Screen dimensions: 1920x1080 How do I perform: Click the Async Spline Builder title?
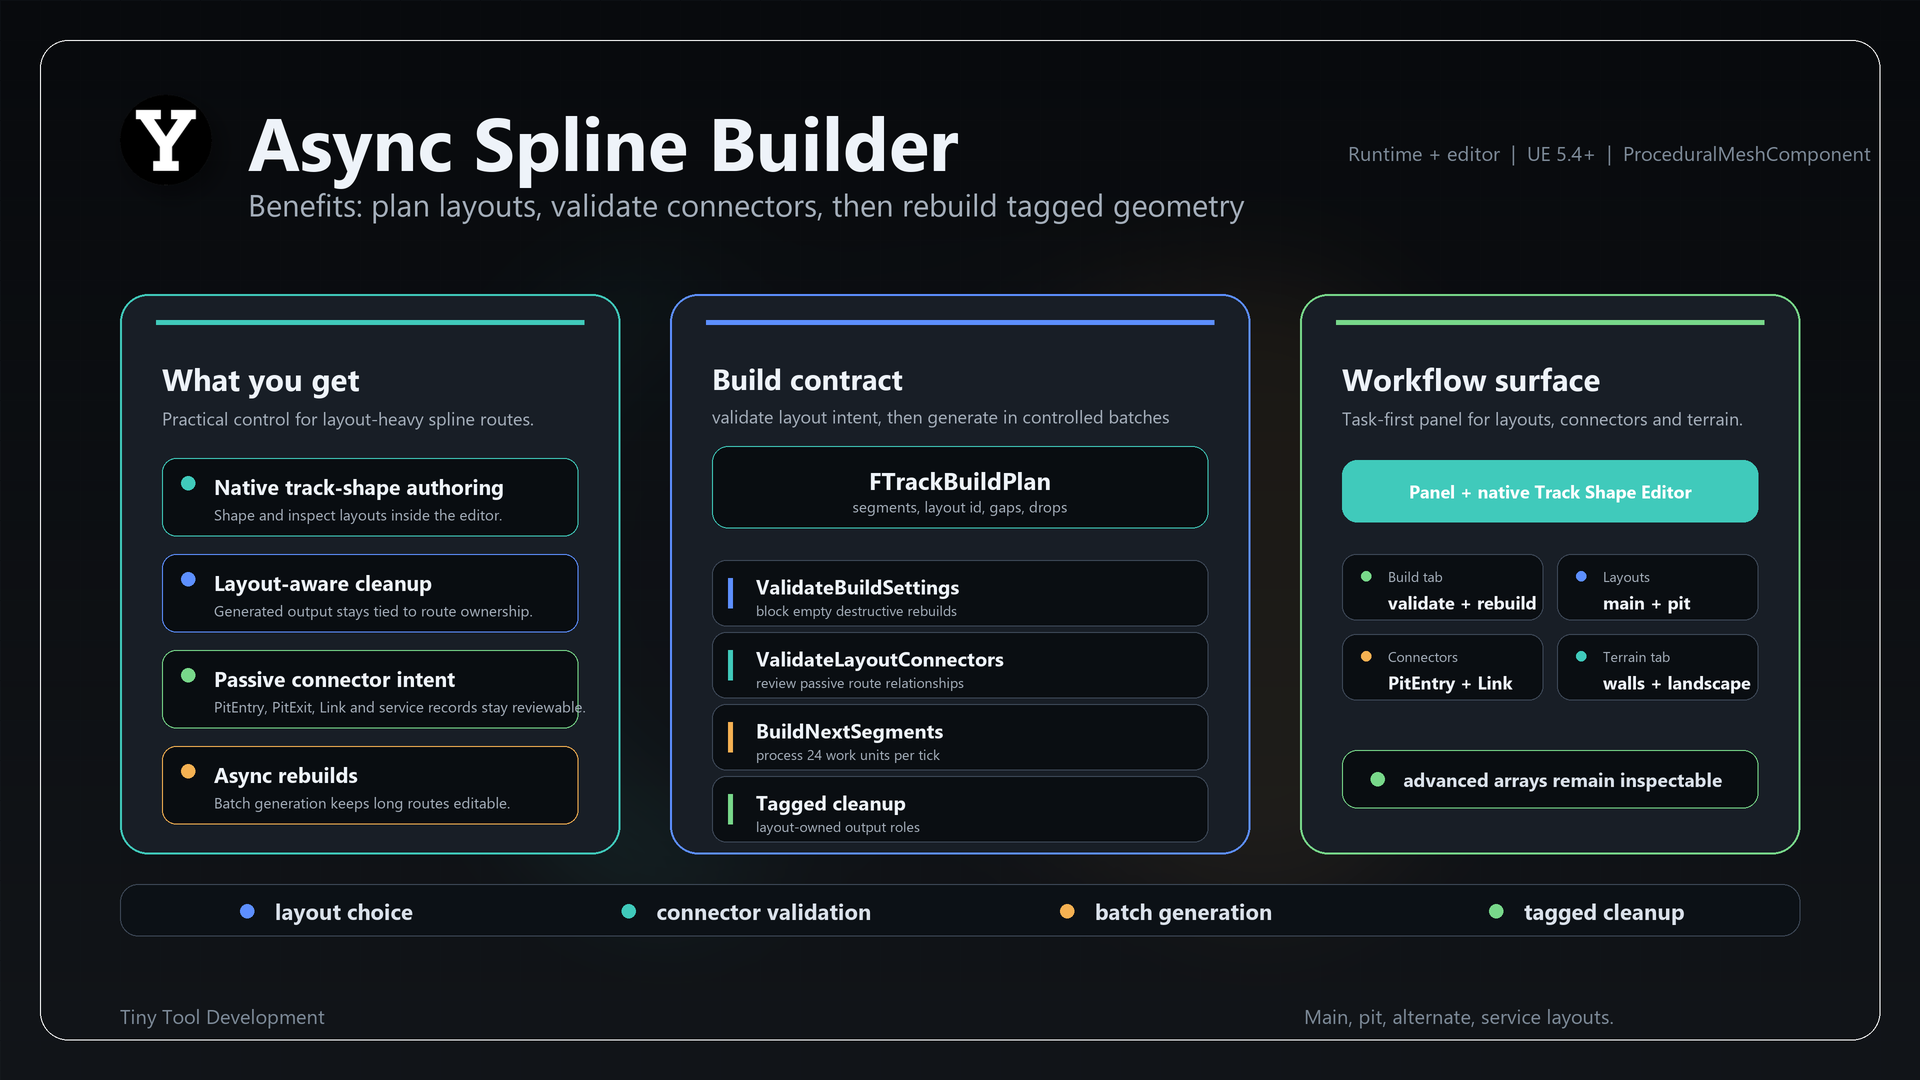pos(603,146)
